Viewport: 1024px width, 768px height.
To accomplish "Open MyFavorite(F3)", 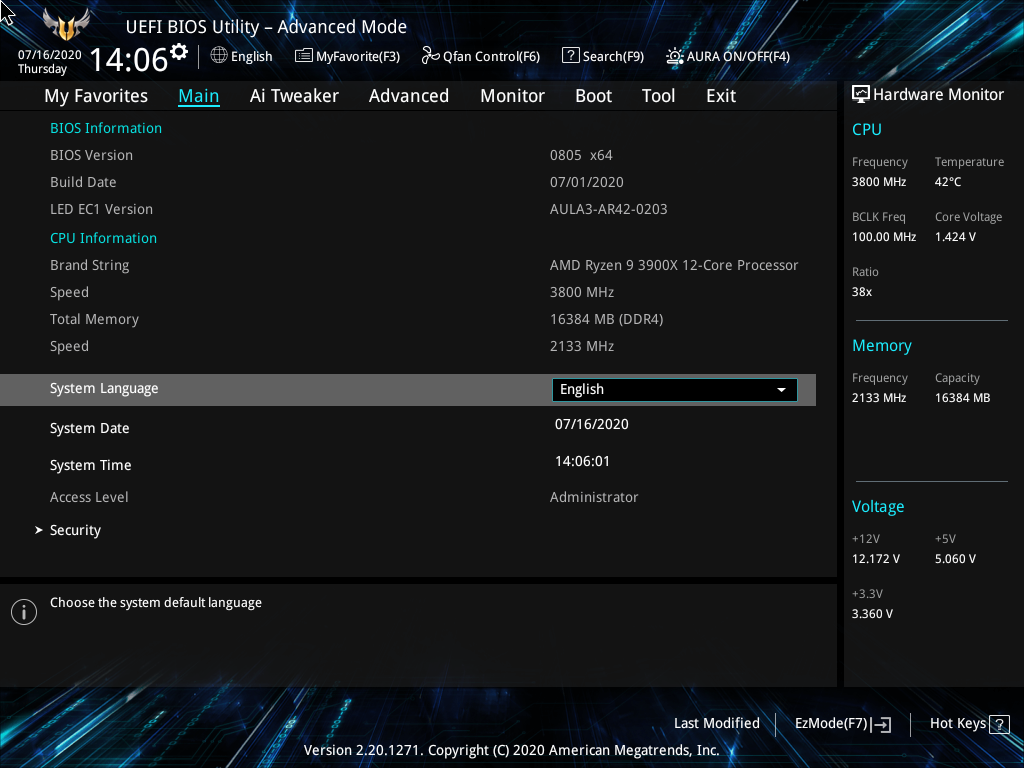I will (347, 56).
